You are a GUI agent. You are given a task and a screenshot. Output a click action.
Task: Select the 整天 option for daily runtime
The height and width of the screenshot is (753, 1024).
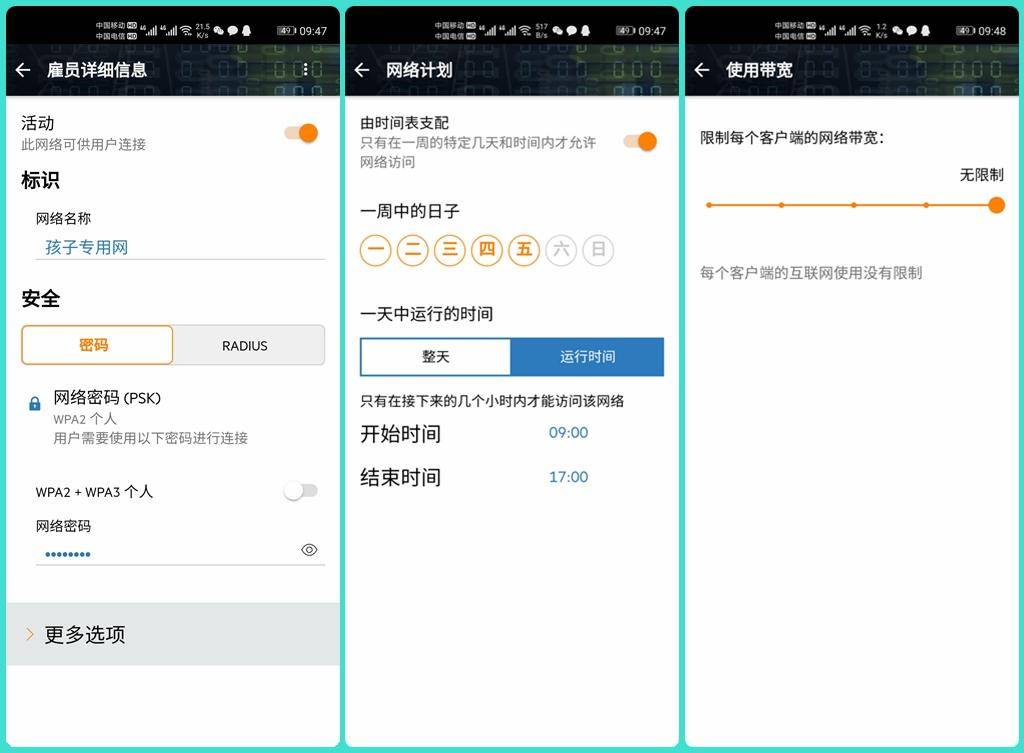434,356
